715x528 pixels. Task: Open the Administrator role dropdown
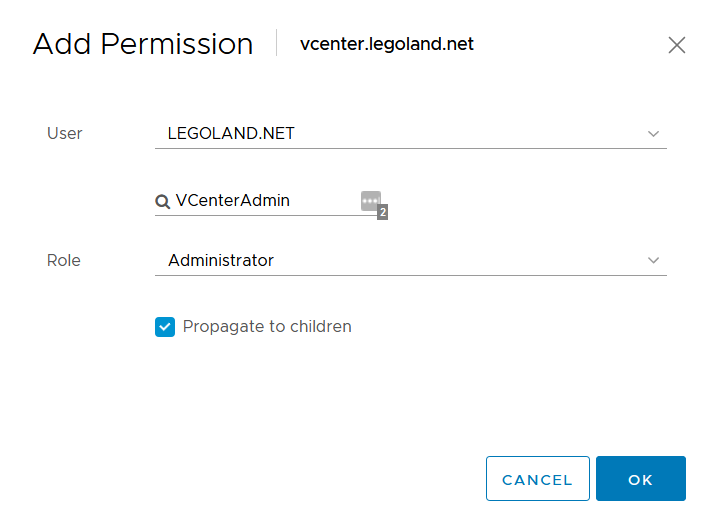pyautogui.click(x=400, y=260)
